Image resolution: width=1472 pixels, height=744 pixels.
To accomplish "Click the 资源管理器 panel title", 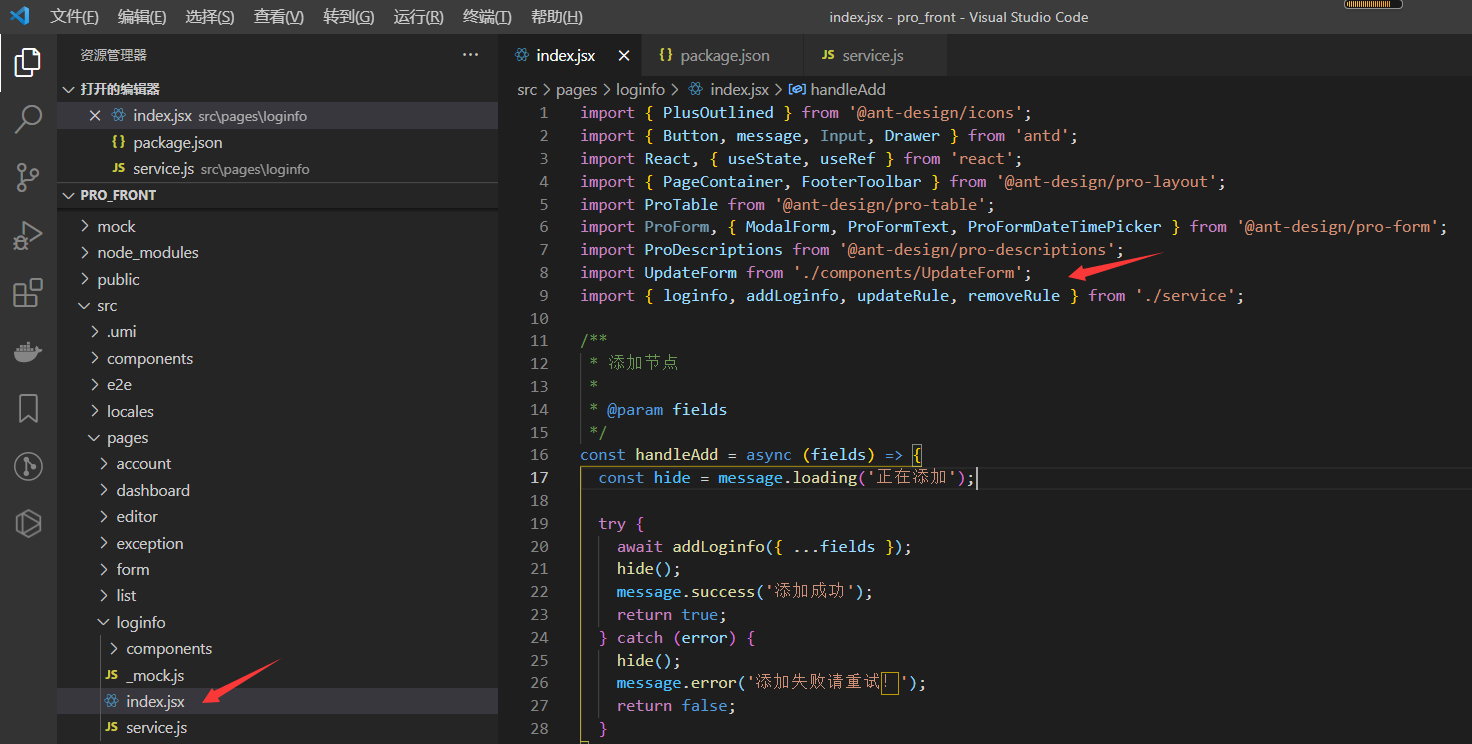I will (113, 55).
